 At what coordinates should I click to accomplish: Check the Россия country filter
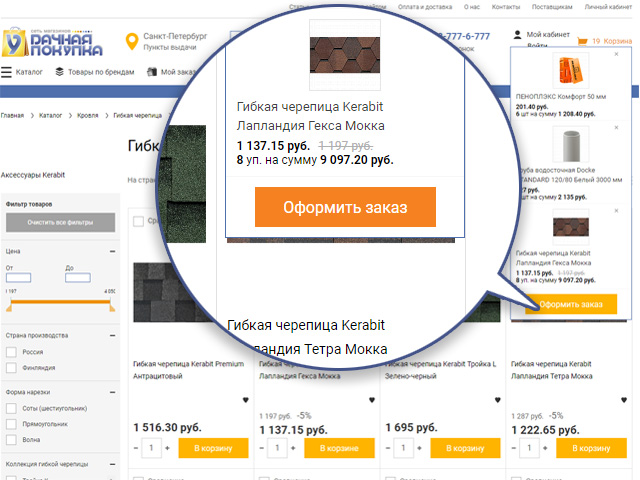[x=11, y=352]
